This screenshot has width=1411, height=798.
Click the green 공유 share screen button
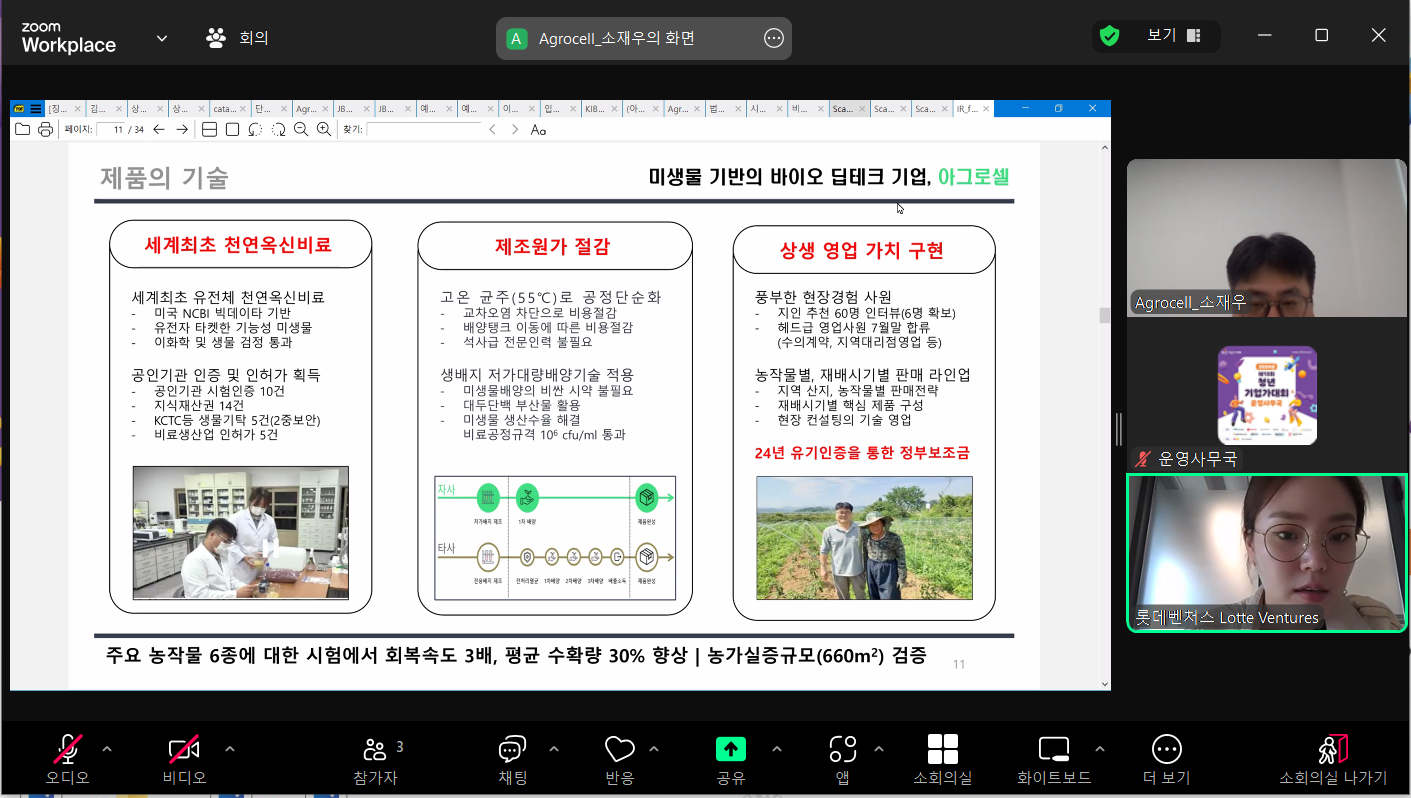(731, 749)
